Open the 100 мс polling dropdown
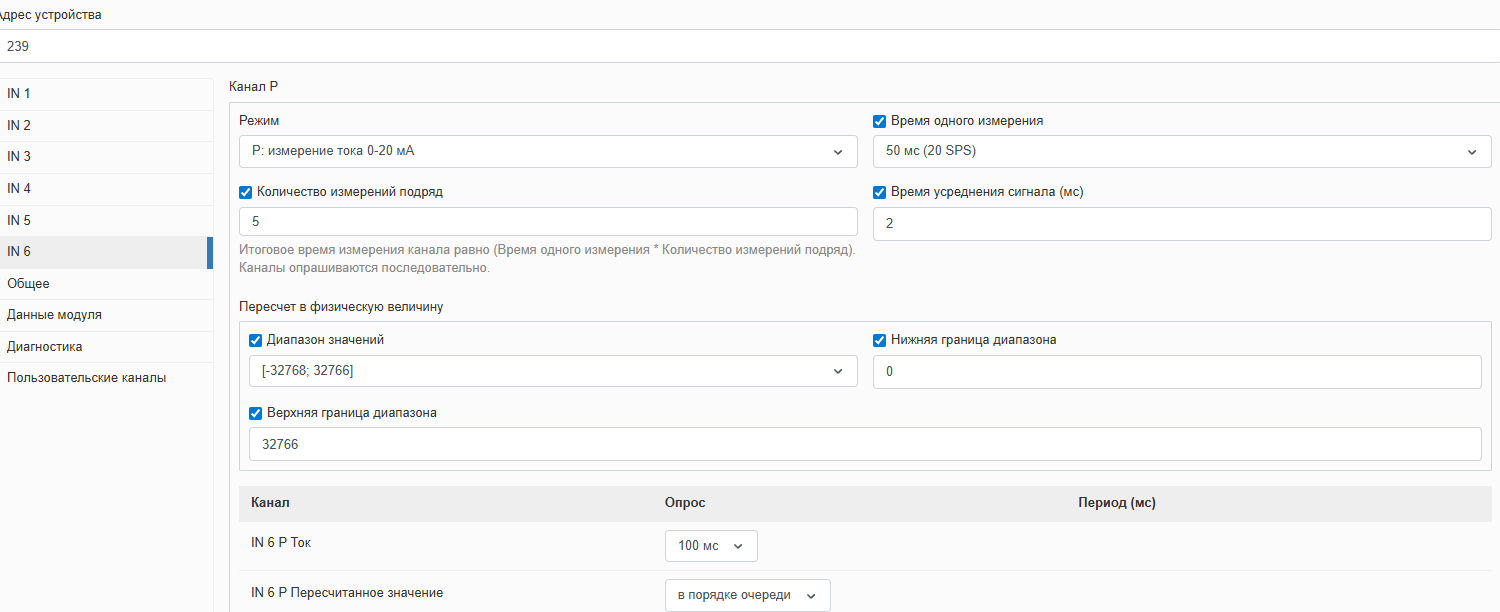 [x=710, y=546]
